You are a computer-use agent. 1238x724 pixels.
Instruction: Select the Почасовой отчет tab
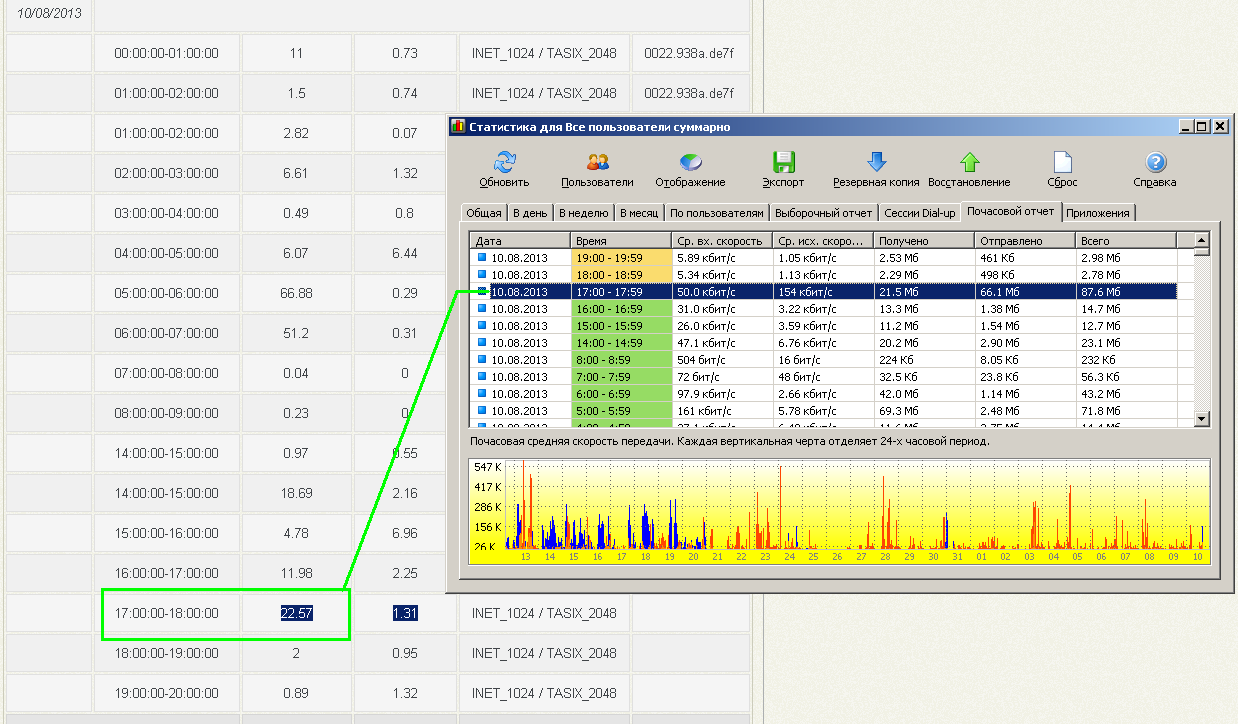(1011, 211)
